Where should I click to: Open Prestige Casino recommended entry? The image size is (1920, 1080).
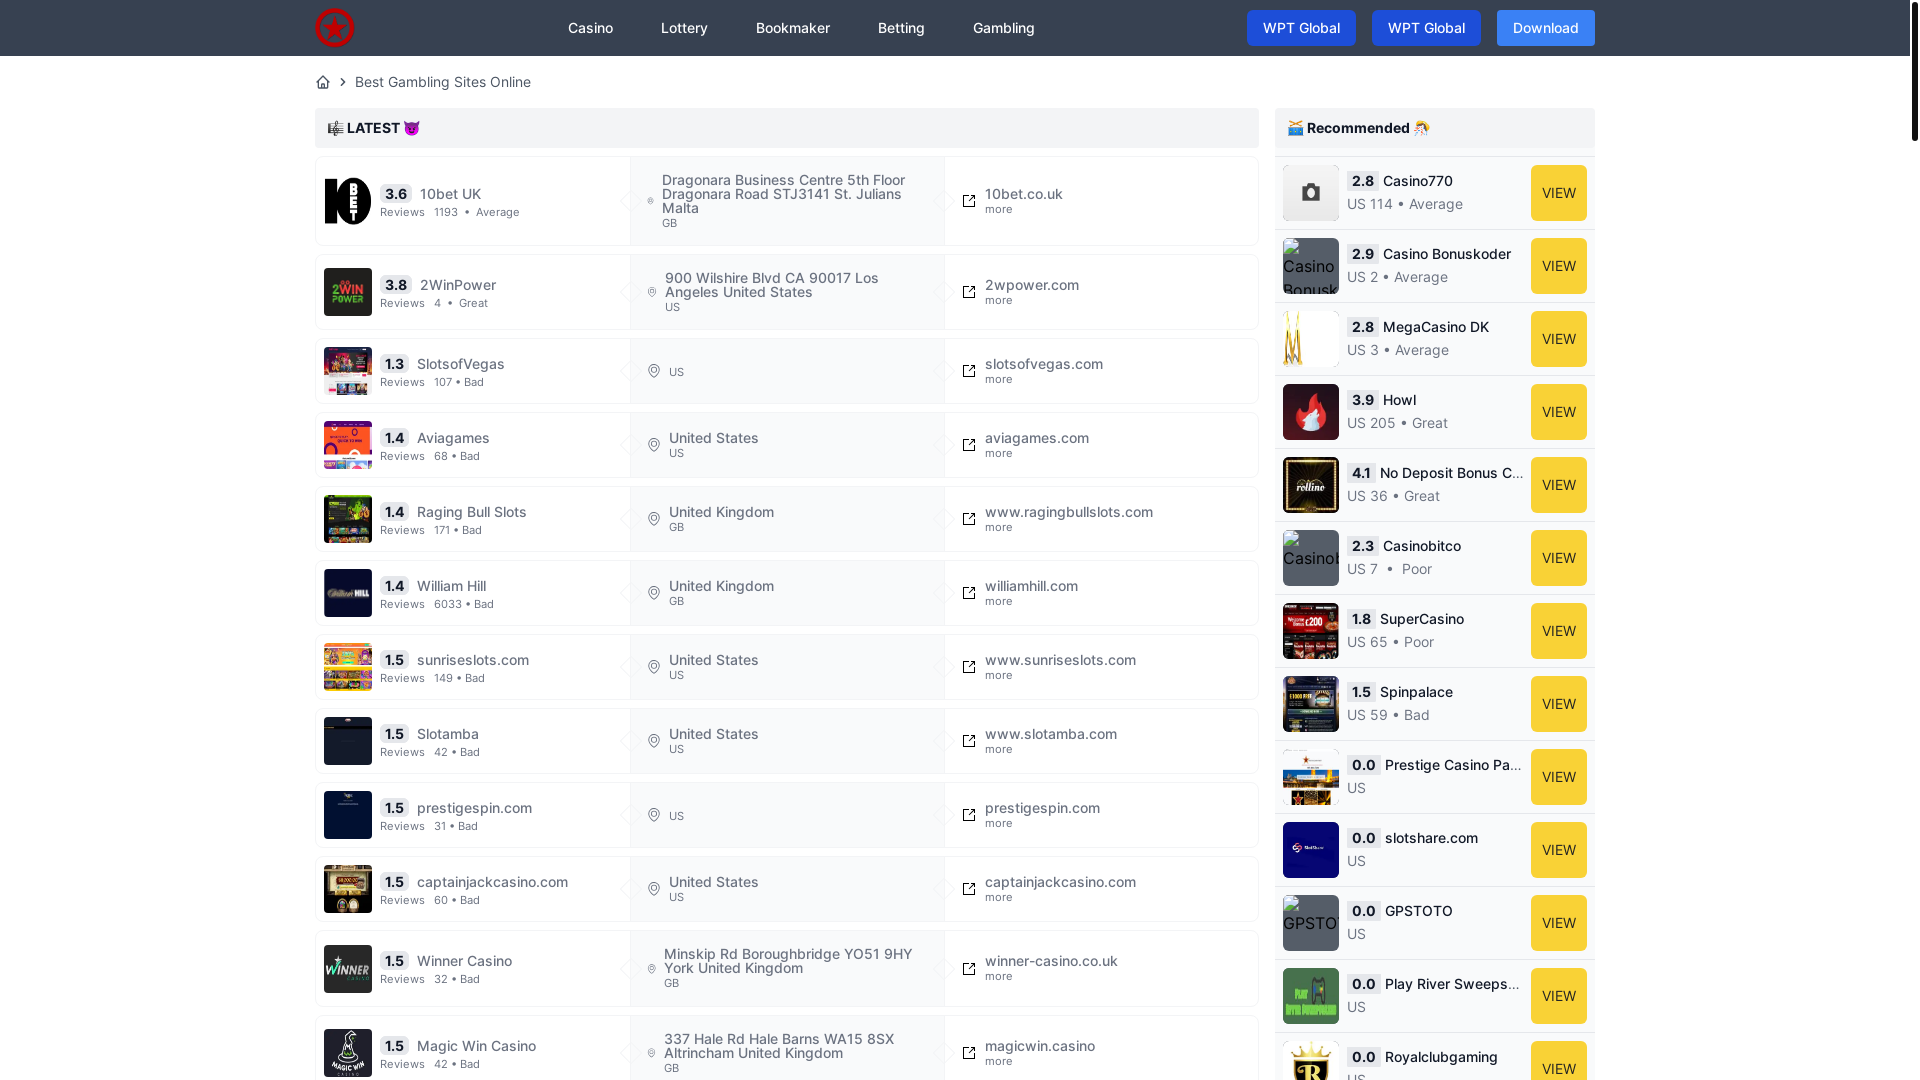[1453, 765]
